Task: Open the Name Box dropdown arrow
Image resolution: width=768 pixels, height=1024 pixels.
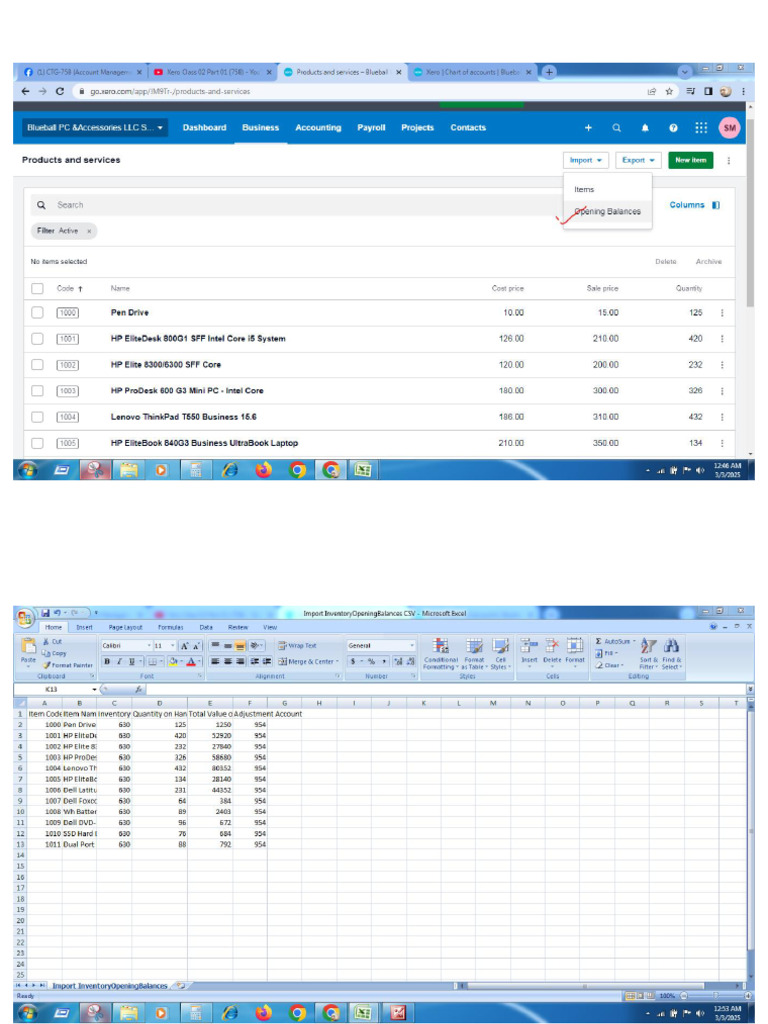Action: click(x=94, y=689)
